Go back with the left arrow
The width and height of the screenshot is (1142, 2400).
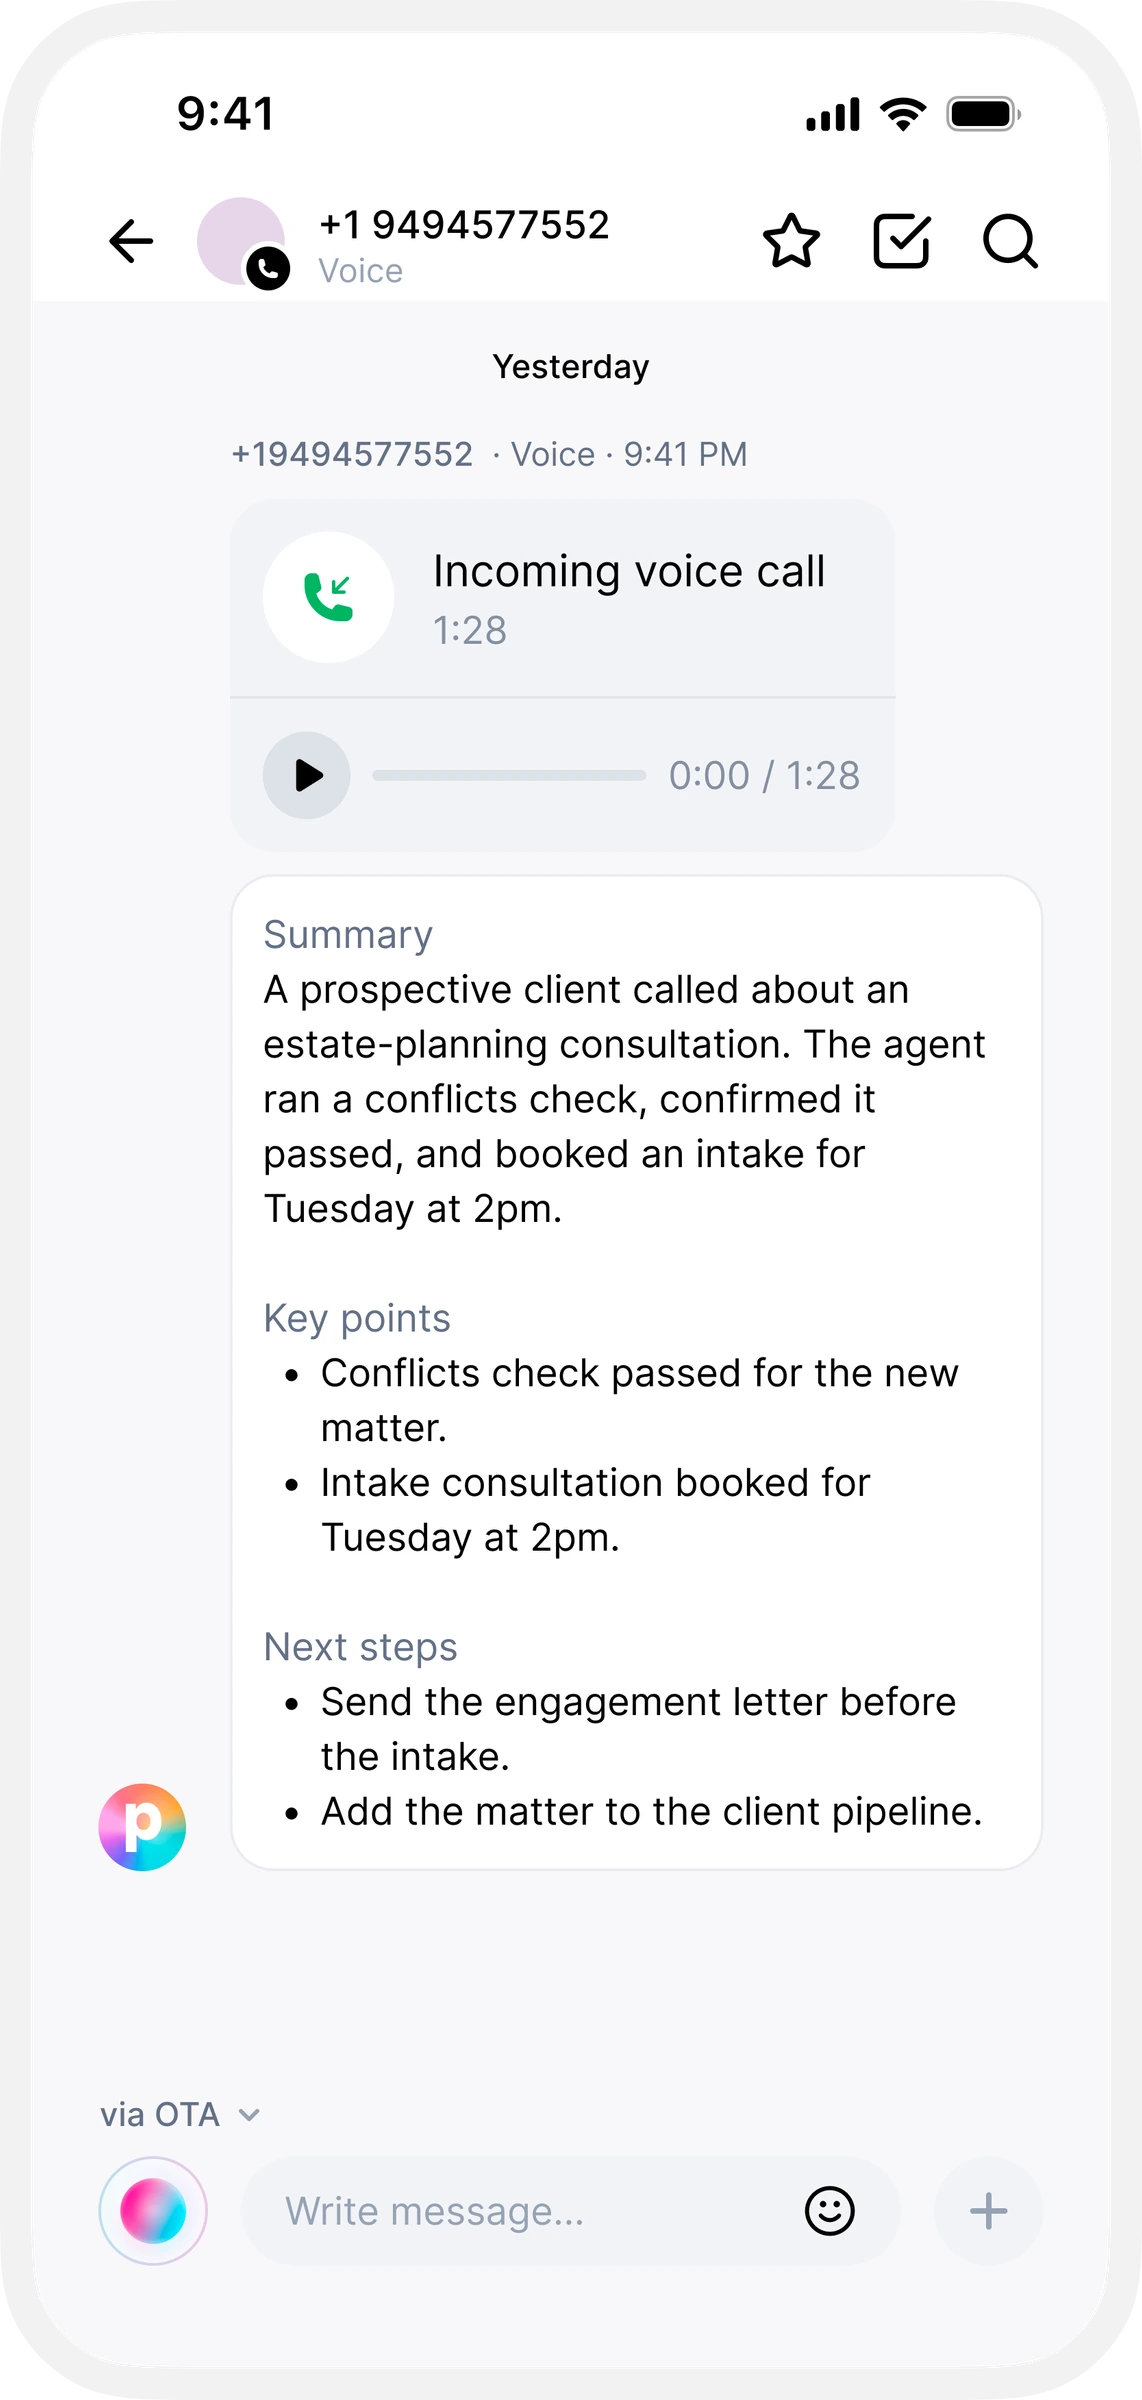(131, 241)
